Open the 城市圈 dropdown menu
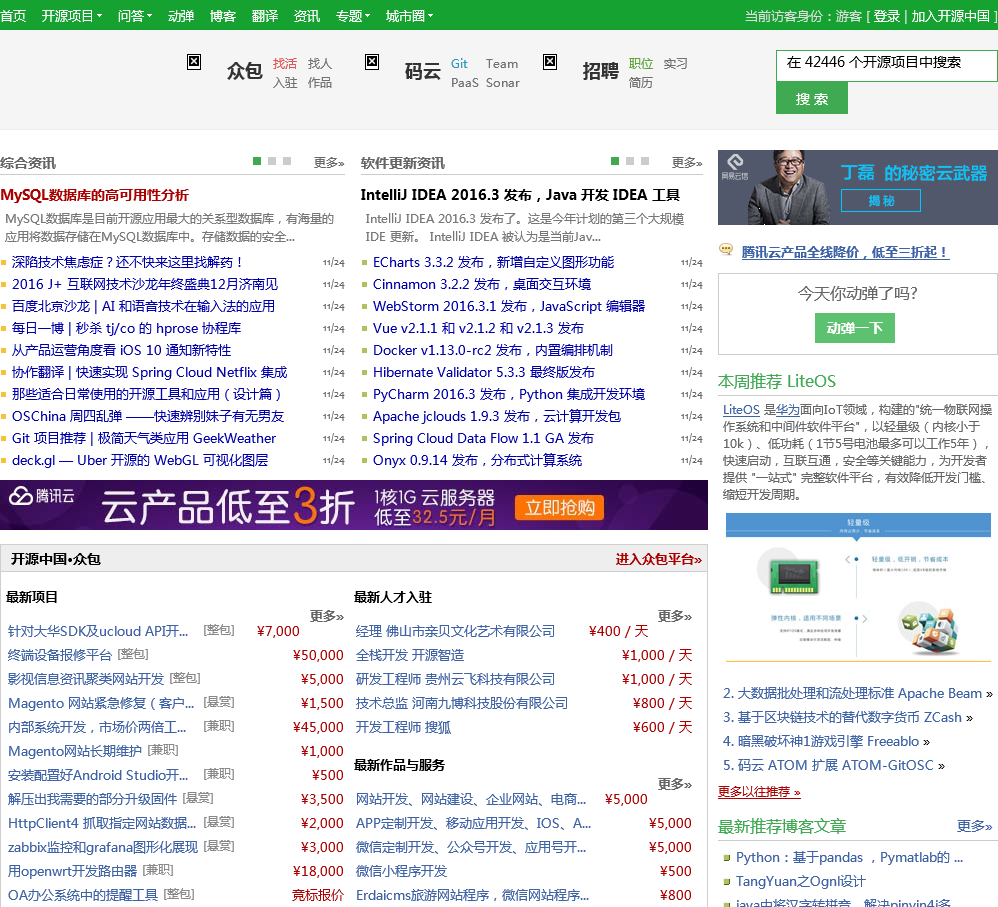The image size is (998, 907). 409,16
